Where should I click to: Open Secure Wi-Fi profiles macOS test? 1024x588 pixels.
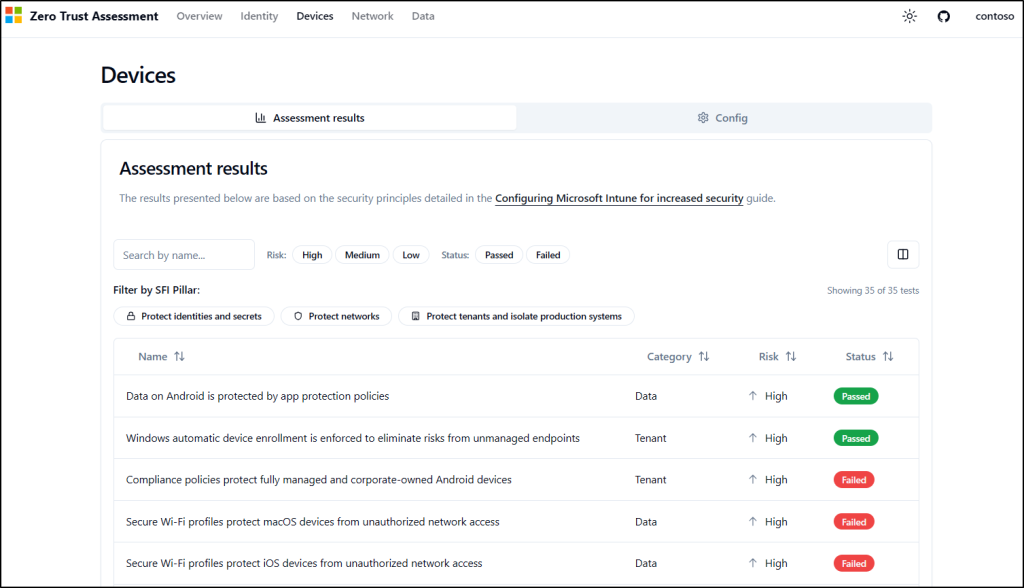tap(313, 522)
